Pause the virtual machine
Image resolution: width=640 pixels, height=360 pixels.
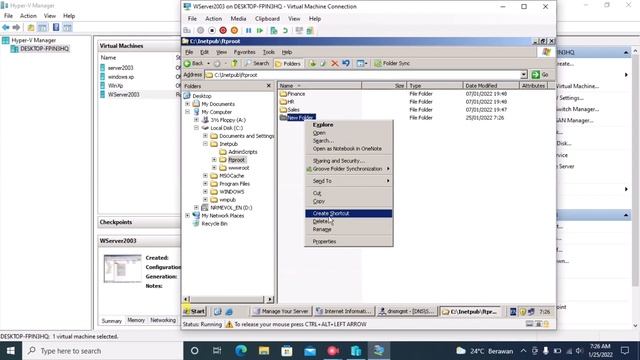(x=248, y=31)
